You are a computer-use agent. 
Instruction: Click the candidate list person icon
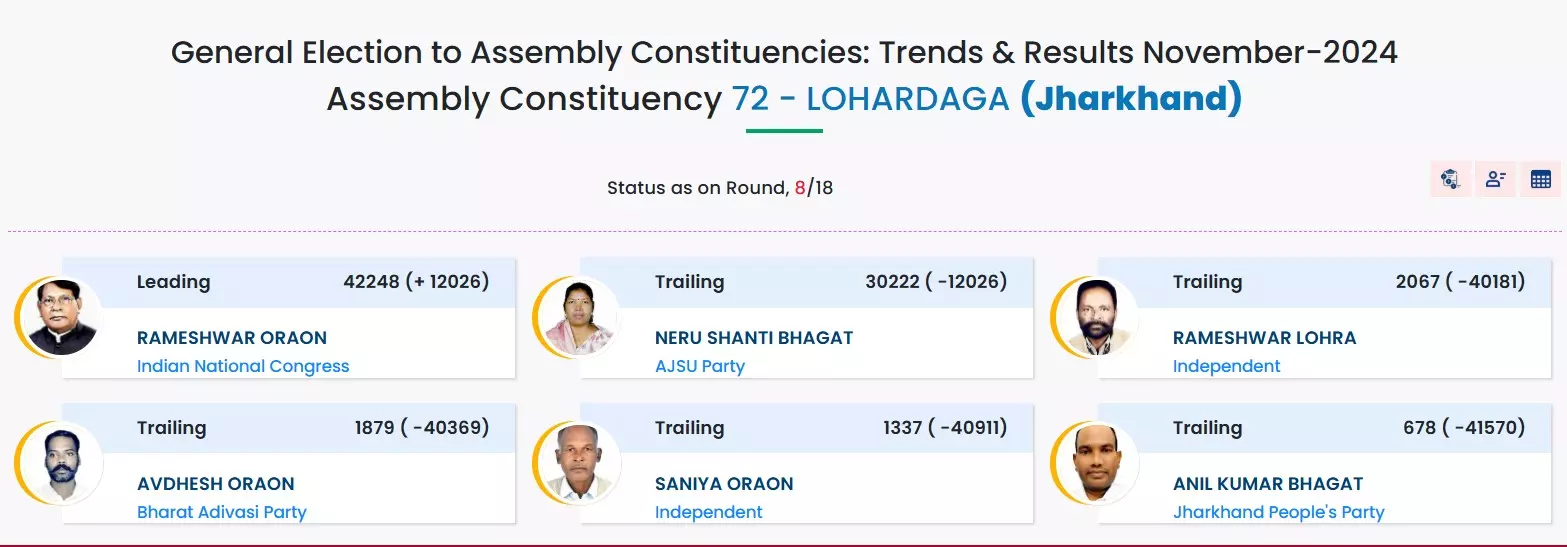point(1495,180)
